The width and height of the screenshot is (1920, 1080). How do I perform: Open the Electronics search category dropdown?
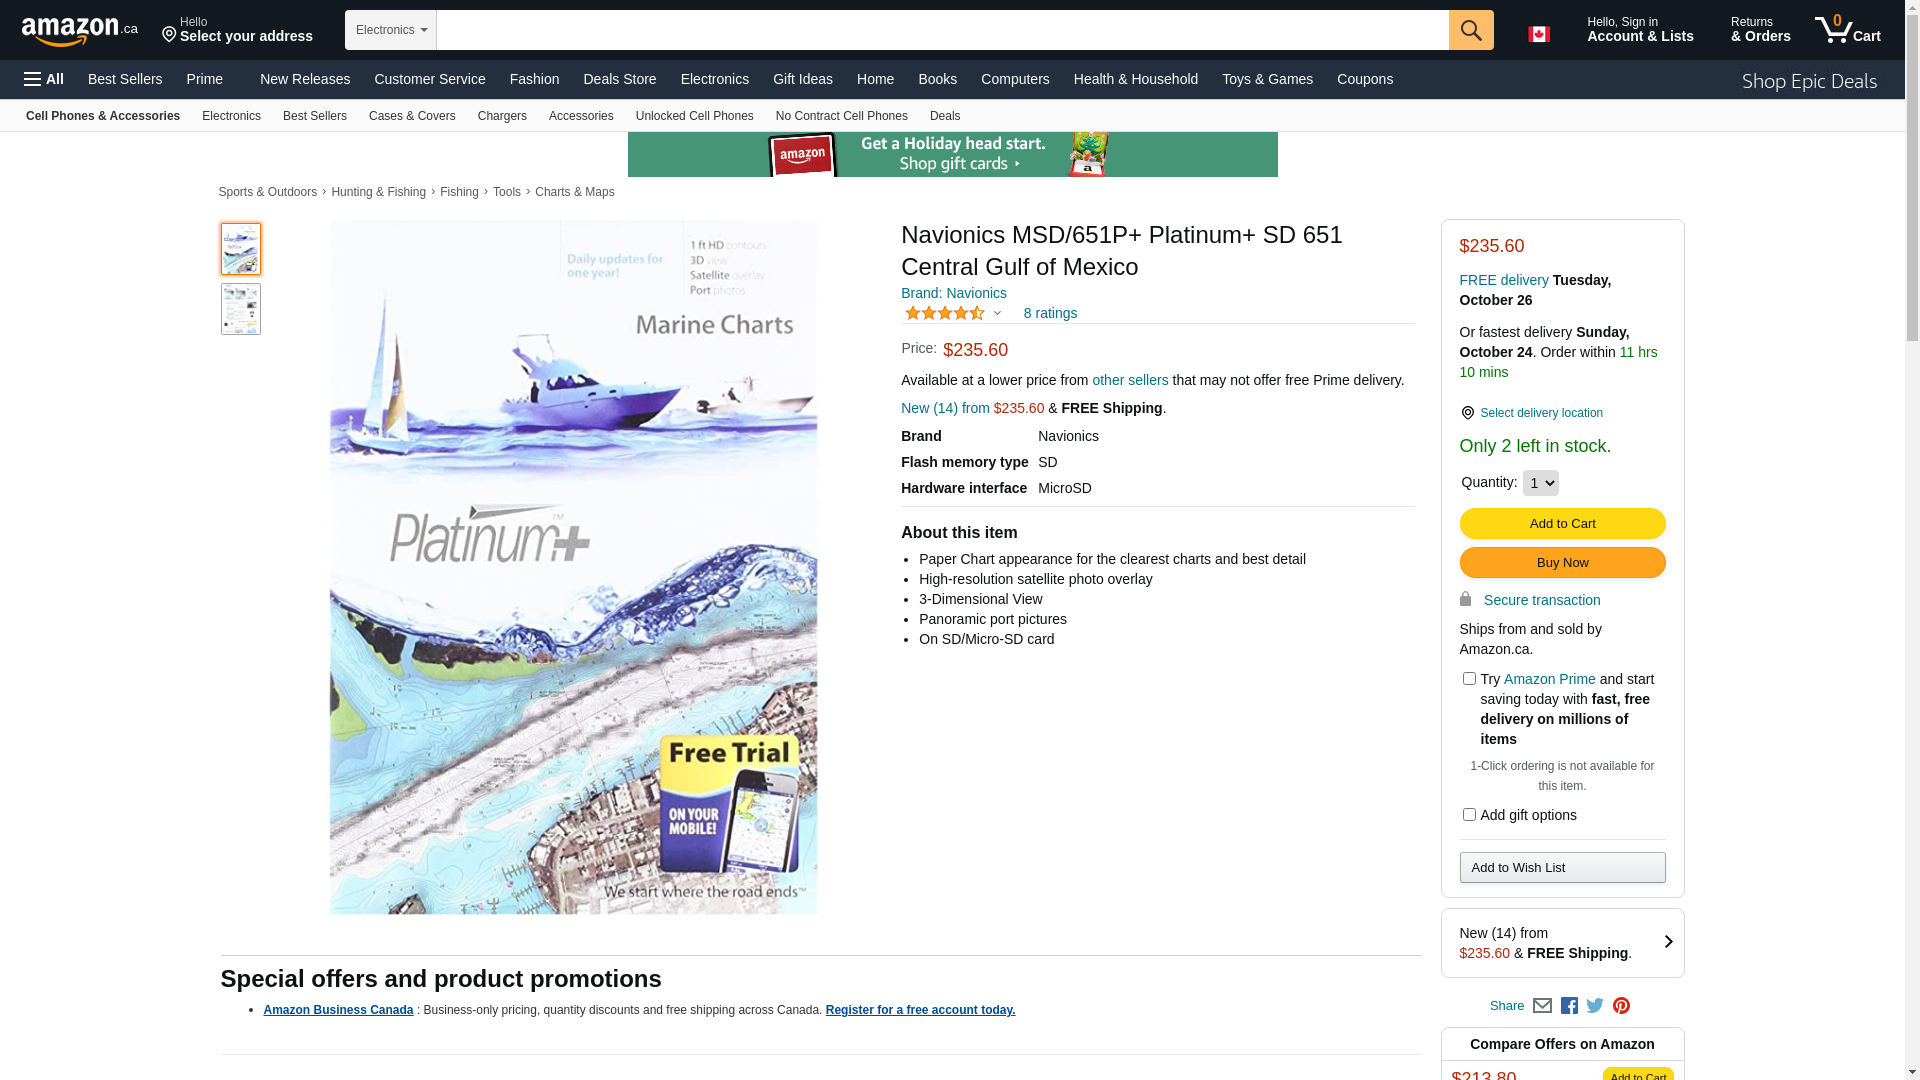(391, 30)
